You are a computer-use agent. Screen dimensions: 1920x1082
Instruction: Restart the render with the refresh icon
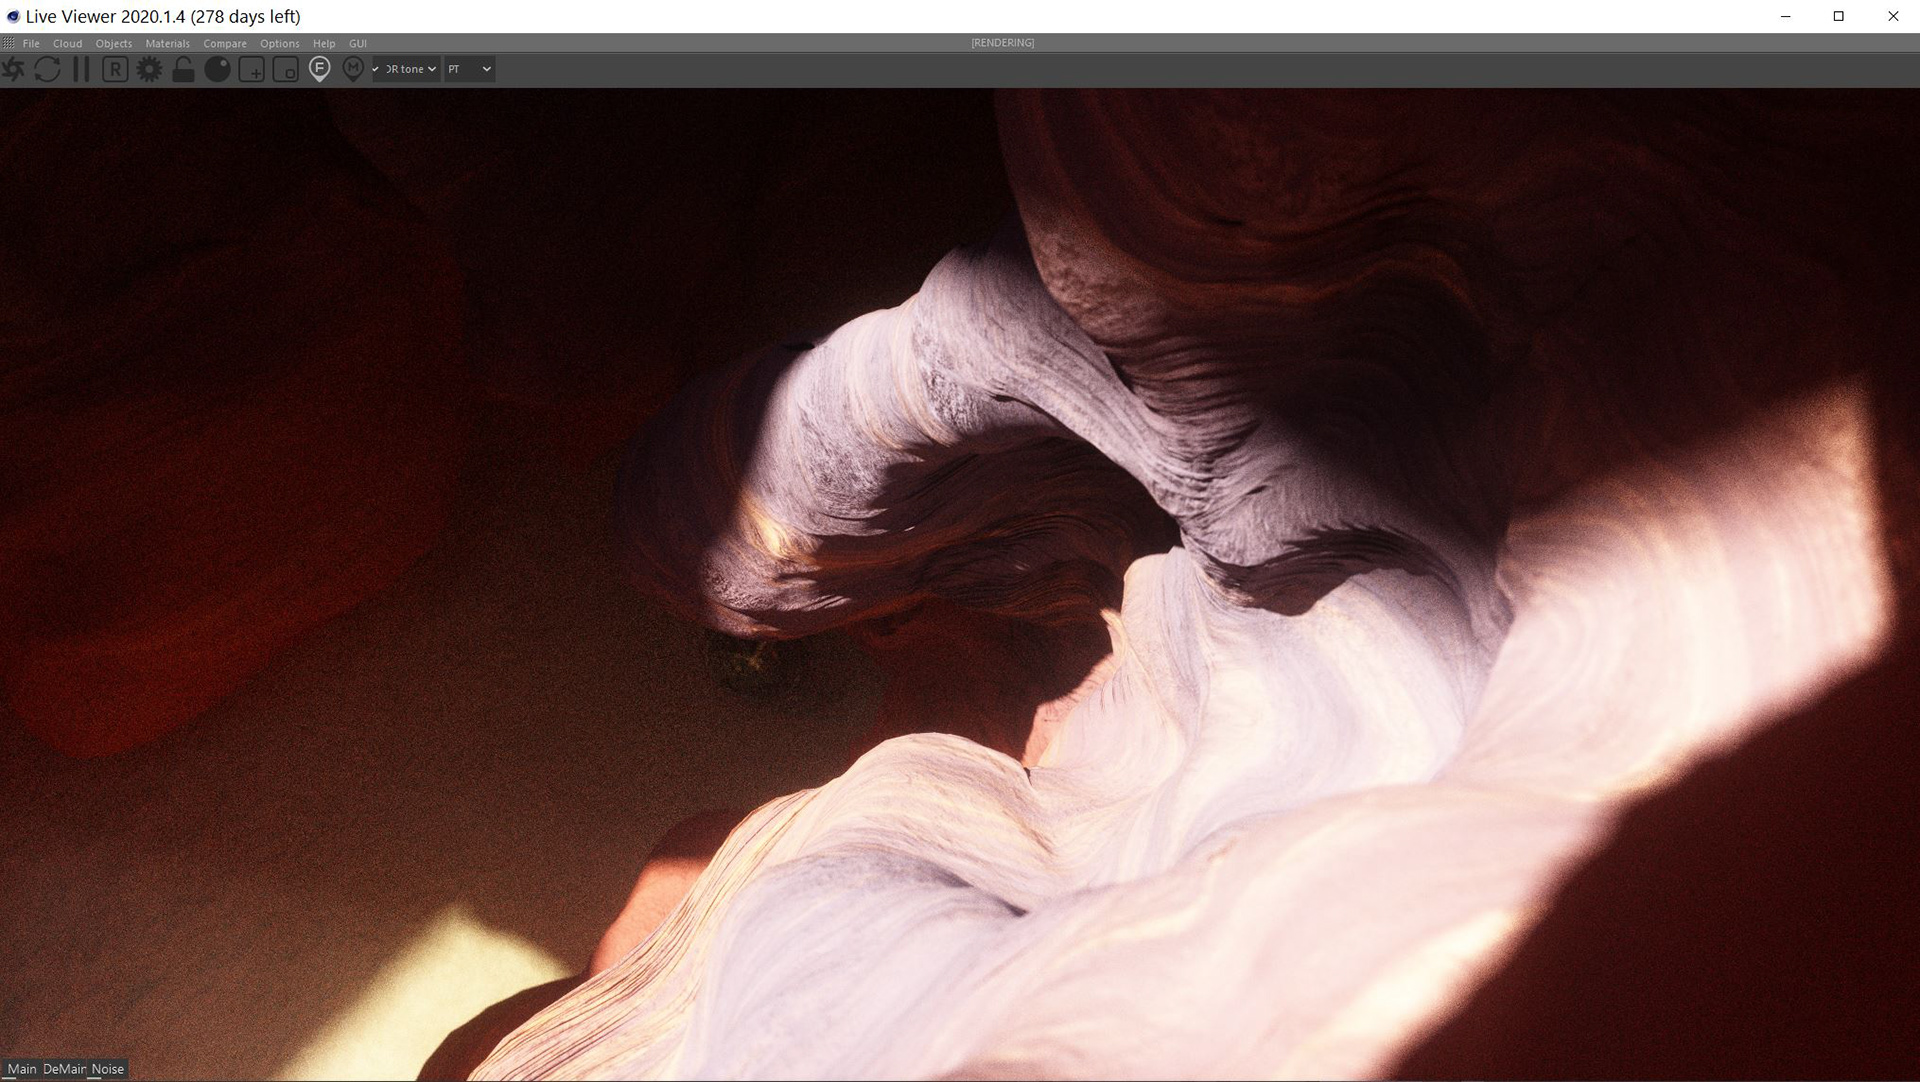[47, 69]
